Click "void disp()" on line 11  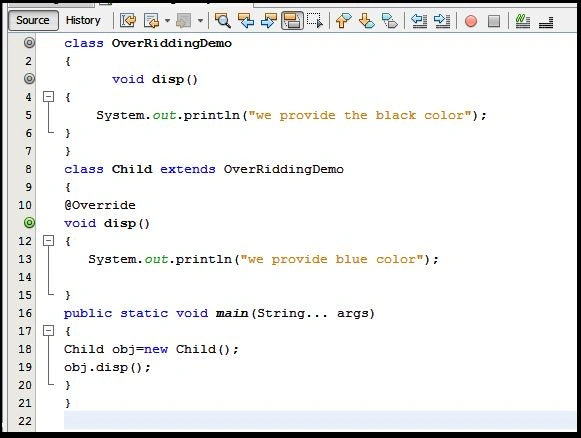(x=107, y=223)
